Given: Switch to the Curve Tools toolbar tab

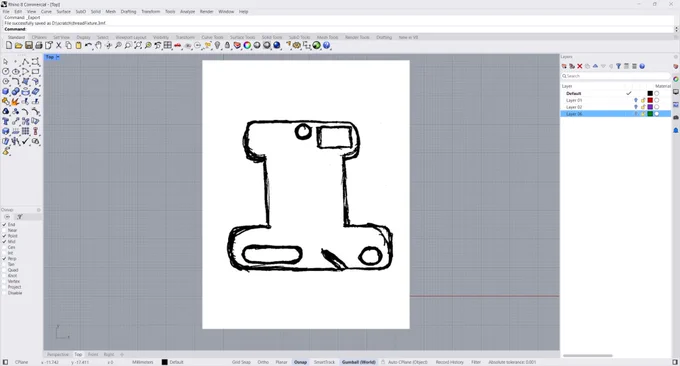Looking at the screenshot, I should pos(212,37).
